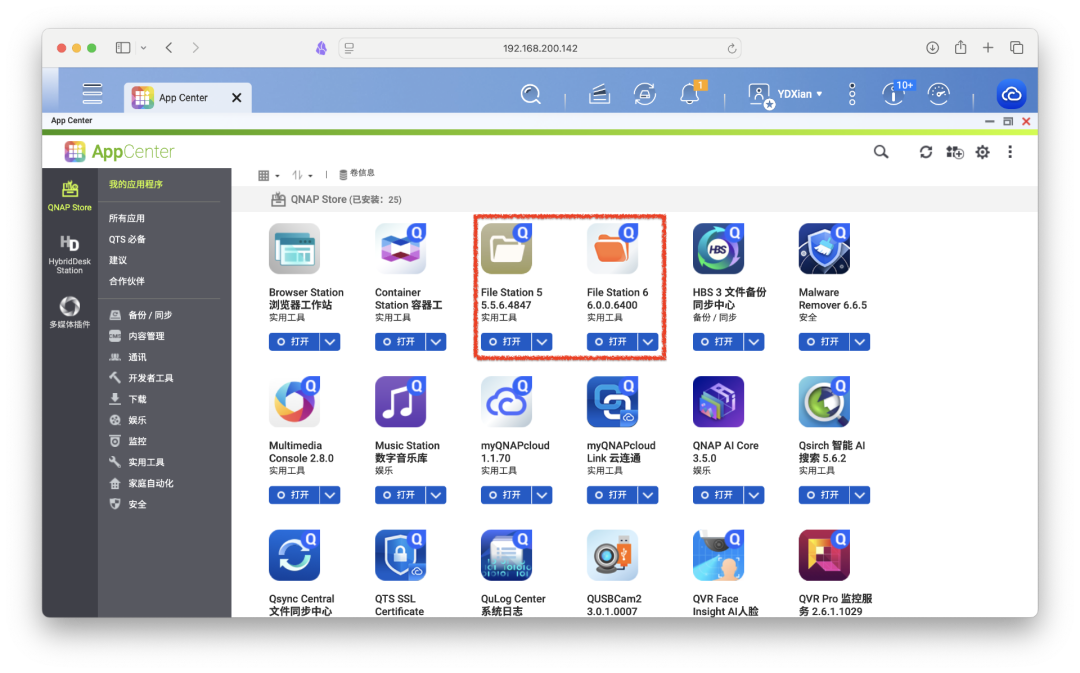1080x673 pixels.
Task: Click the manual install app icon in App Center
Action: 955,151
